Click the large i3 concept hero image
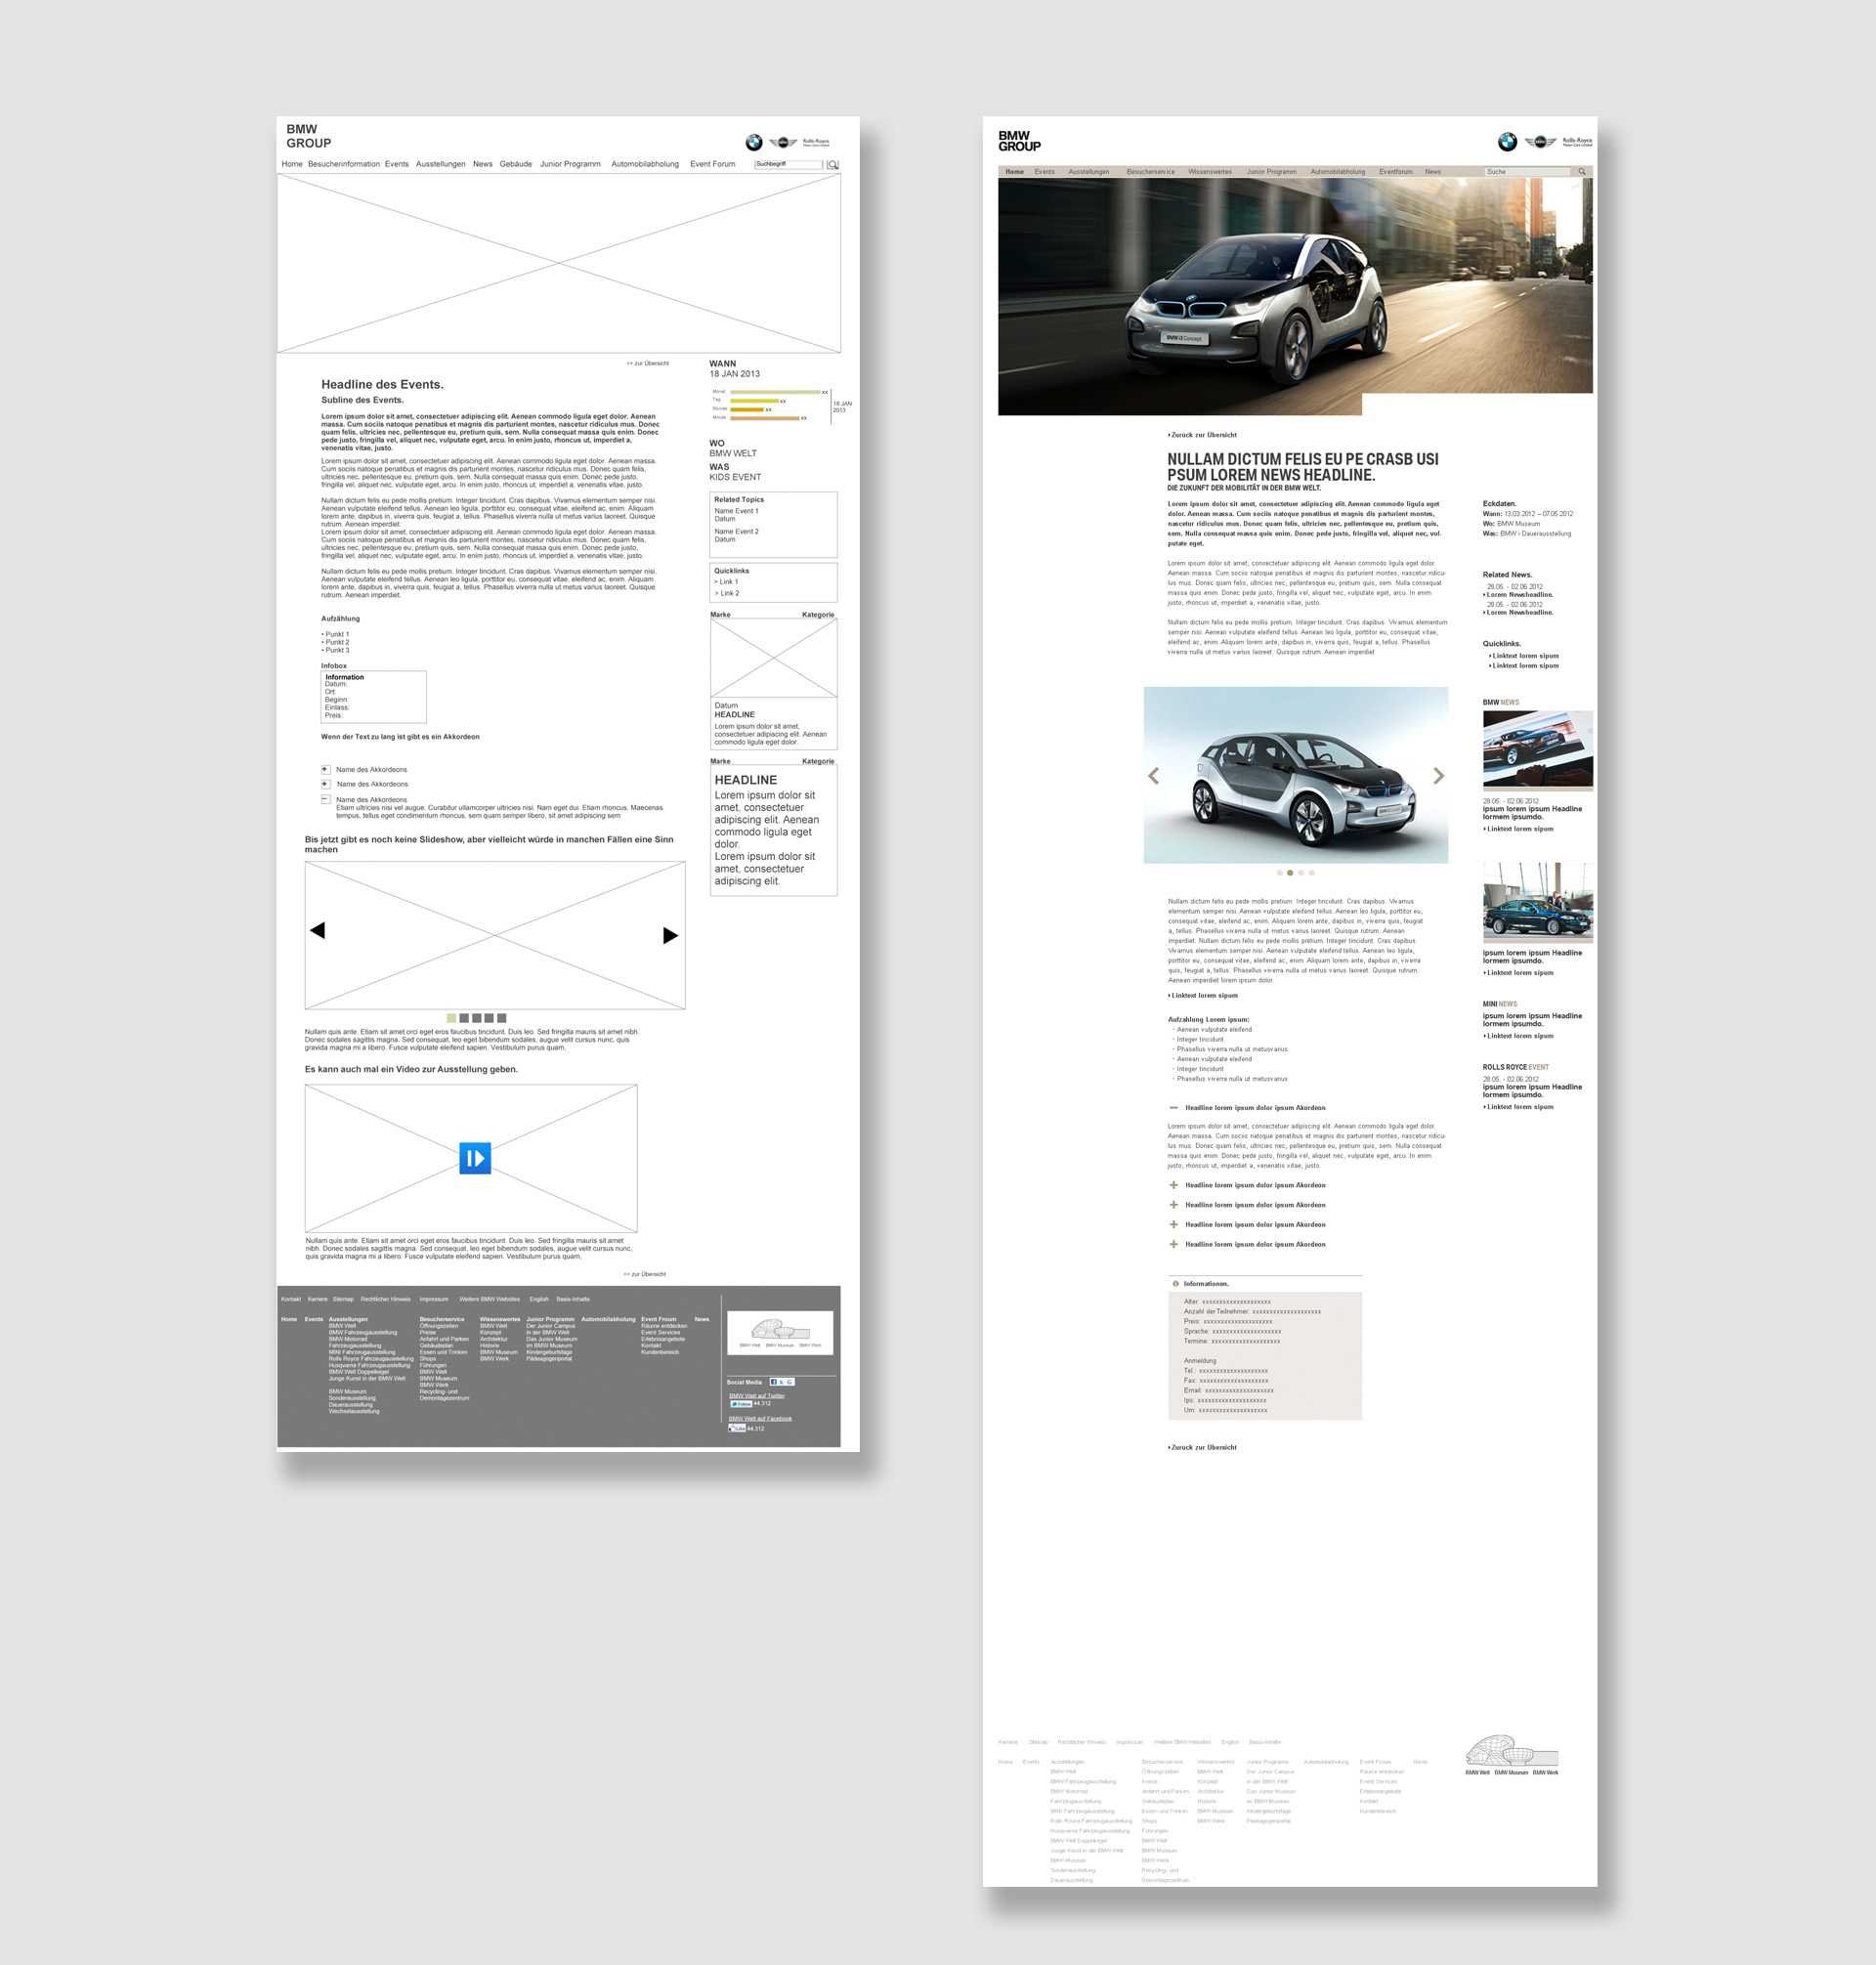Viewport: 1876px width, 1965px height. (1295, 296)
